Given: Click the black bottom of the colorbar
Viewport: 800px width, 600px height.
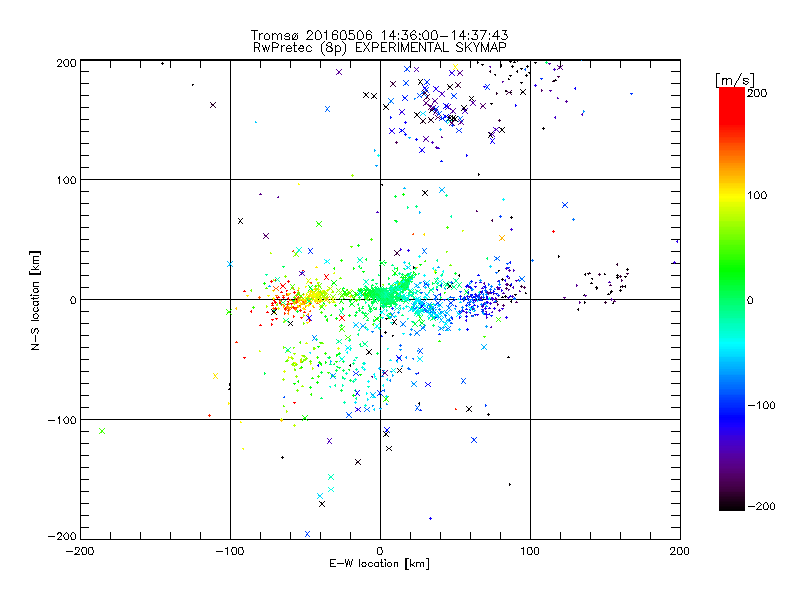Looking at the screenshot, I should point(732,503).
